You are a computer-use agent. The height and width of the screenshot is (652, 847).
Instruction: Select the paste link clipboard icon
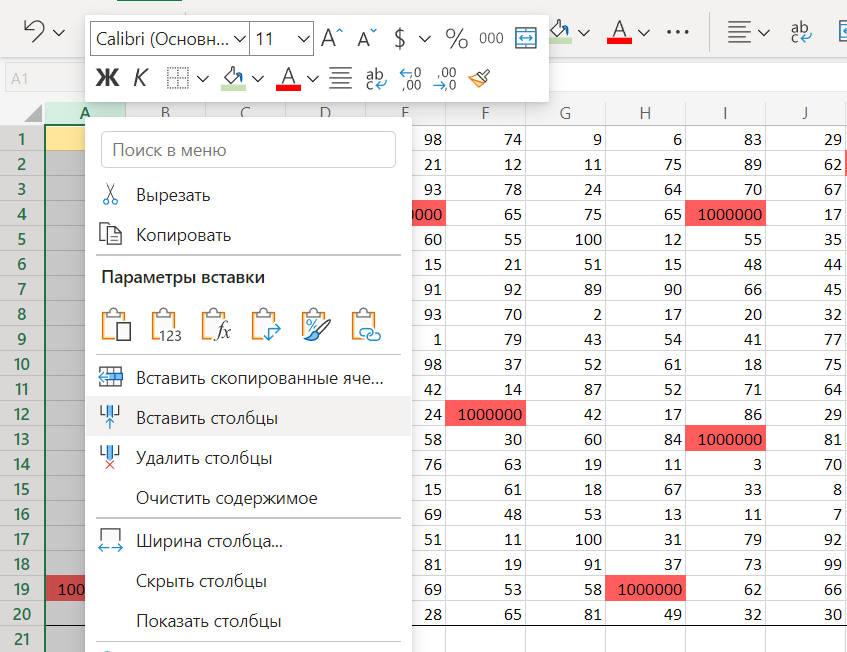tap(366, 326)
